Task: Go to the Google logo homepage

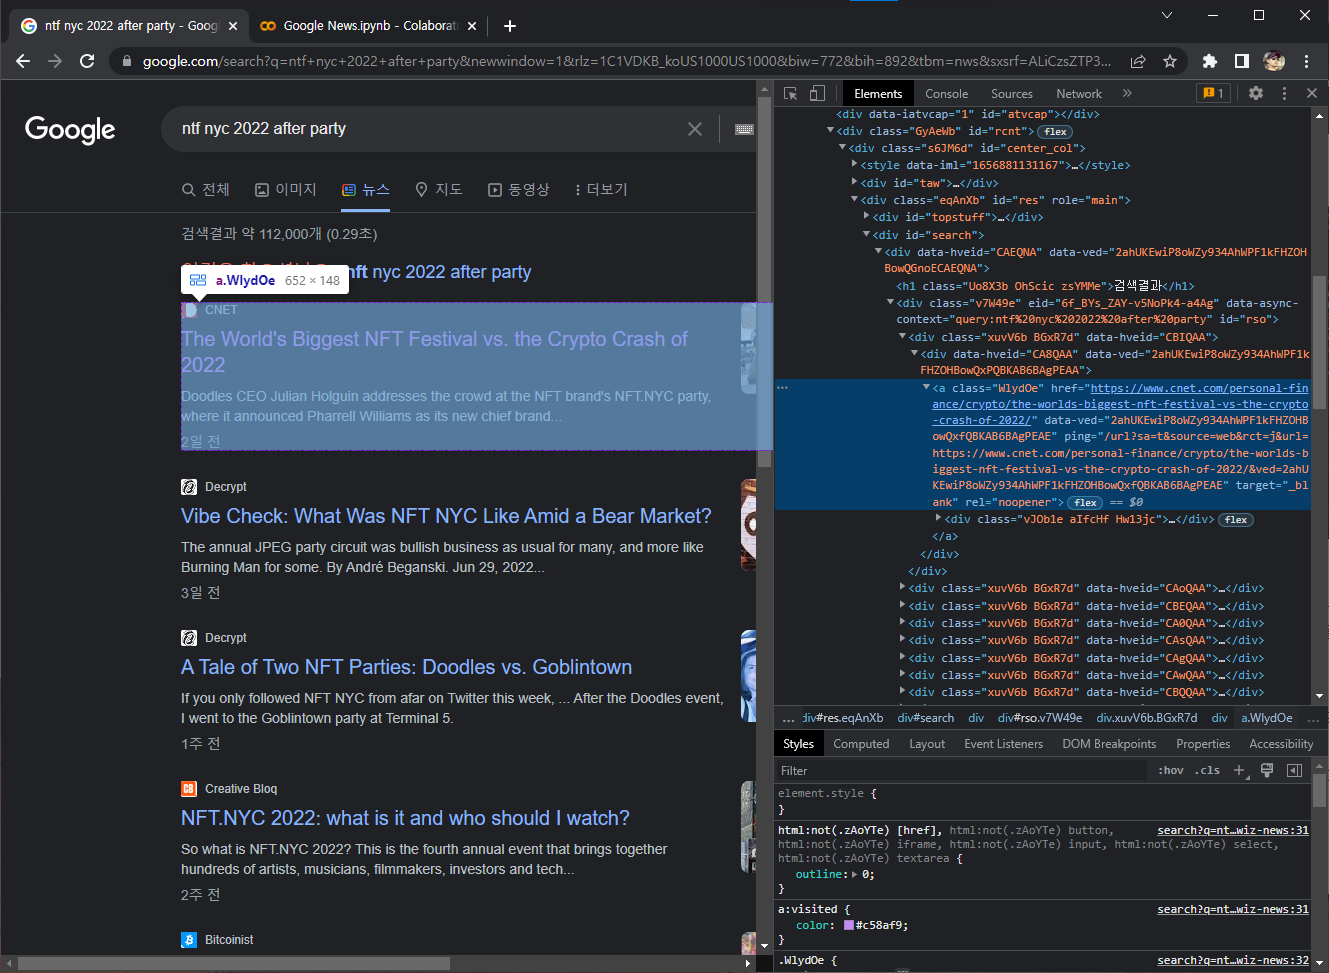Action: [x=70, y=129]
